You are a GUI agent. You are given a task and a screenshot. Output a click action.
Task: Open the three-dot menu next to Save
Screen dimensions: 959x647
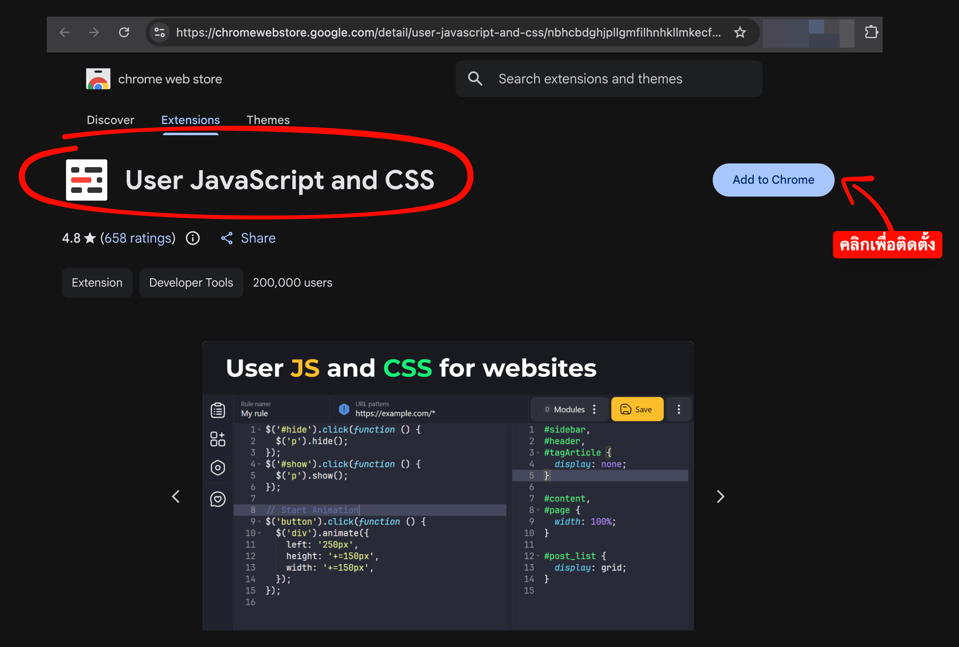click(678, 410)
